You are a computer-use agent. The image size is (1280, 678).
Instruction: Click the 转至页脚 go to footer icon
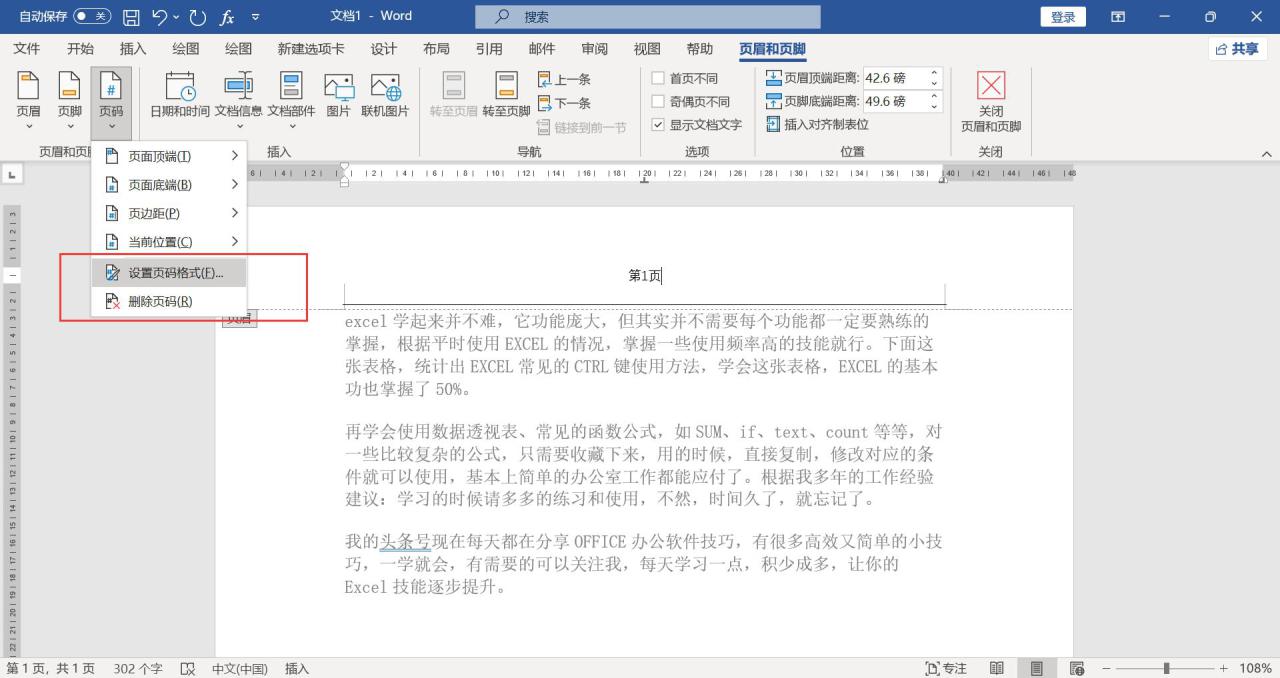pyautogui.click(x=507, y=96)
